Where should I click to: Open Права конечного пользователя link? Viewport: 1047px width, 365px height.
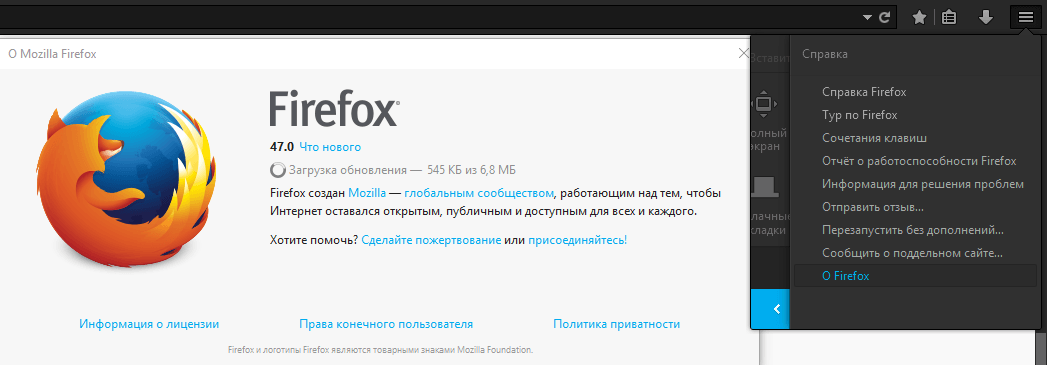(x=386, y=324)
